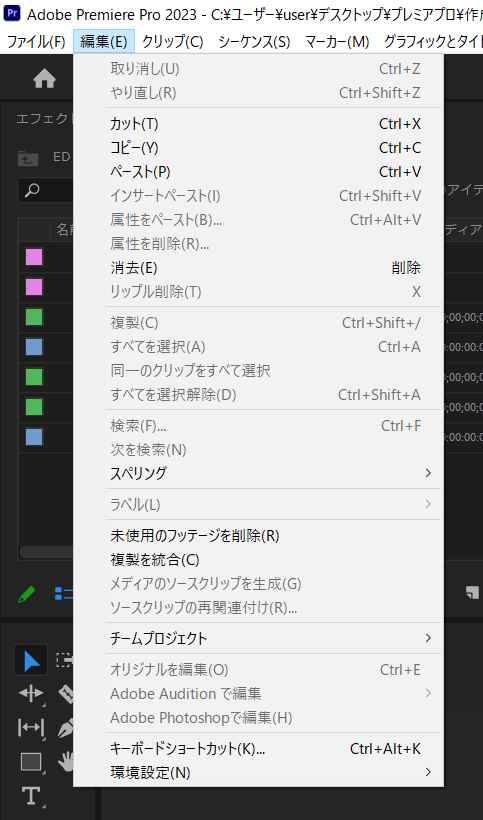Open the マーカー(M) menu
The image size is (483, 820).
pyautogui.click(x=337, y=42)
